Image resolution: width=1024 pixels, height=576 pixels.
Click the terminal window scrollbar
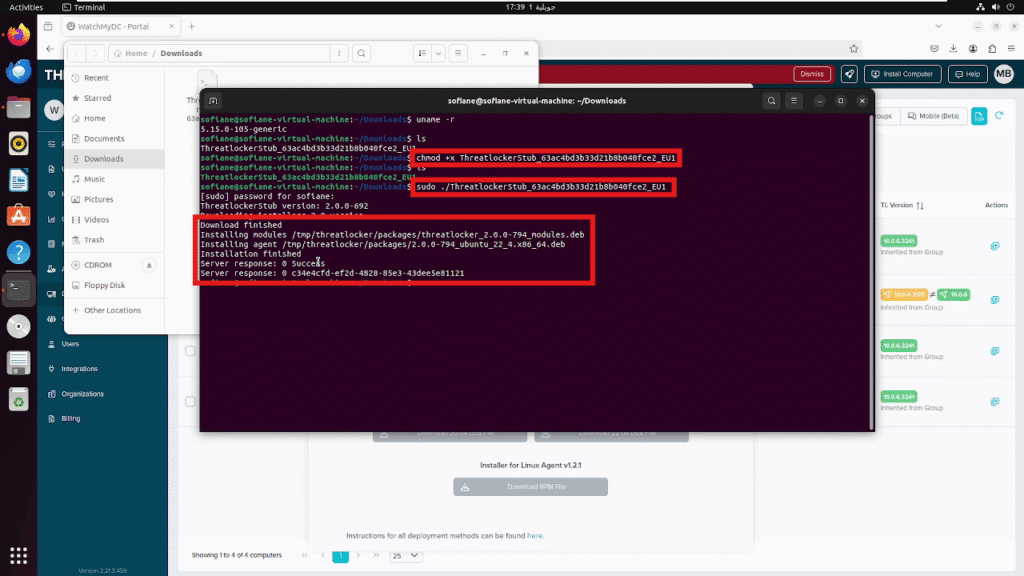click(871, 272)
